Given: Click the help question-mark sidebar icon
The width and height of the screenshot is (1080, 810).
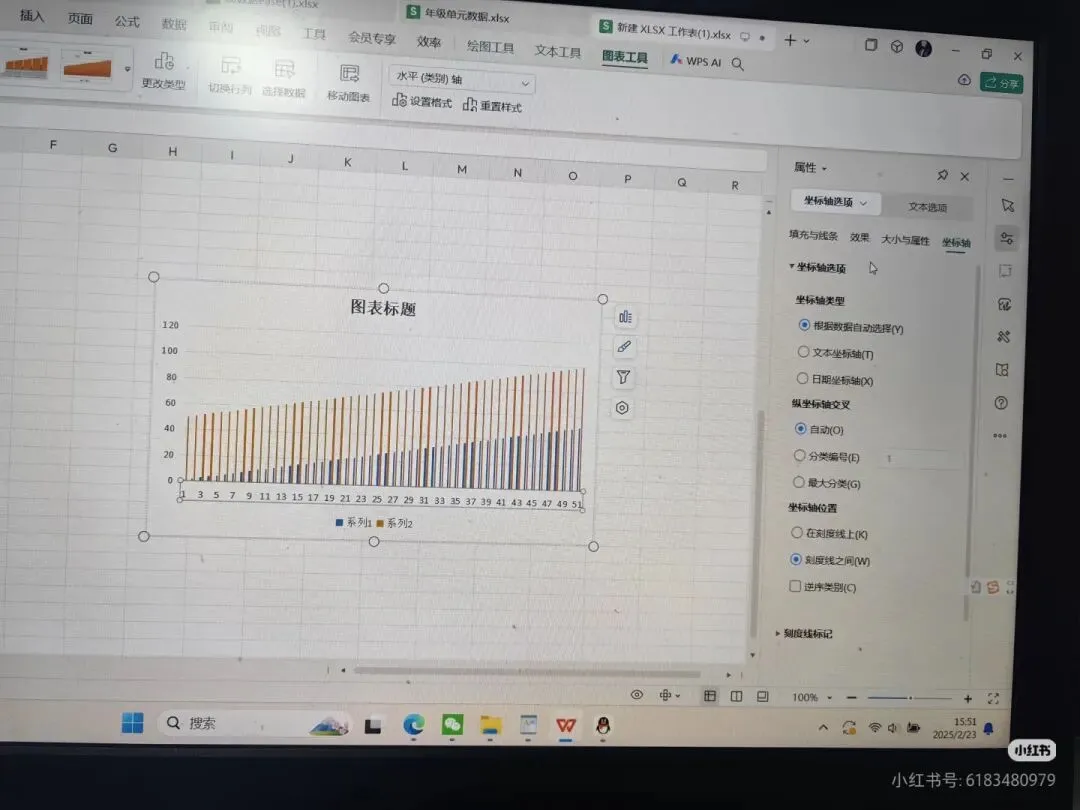Looking at the screenshot, I should click(x=1001, y=403).
